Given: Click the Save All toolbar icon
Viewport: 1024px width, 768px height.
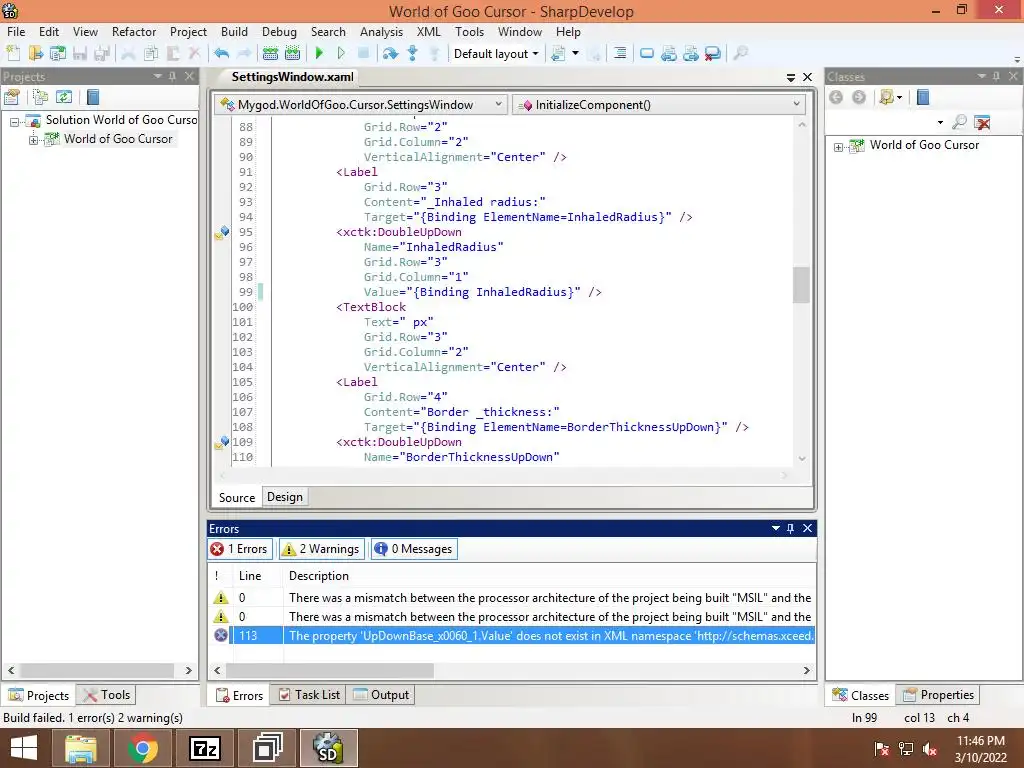Looking at the screenshot, I should pyautogui.click(x=102, y=54).
